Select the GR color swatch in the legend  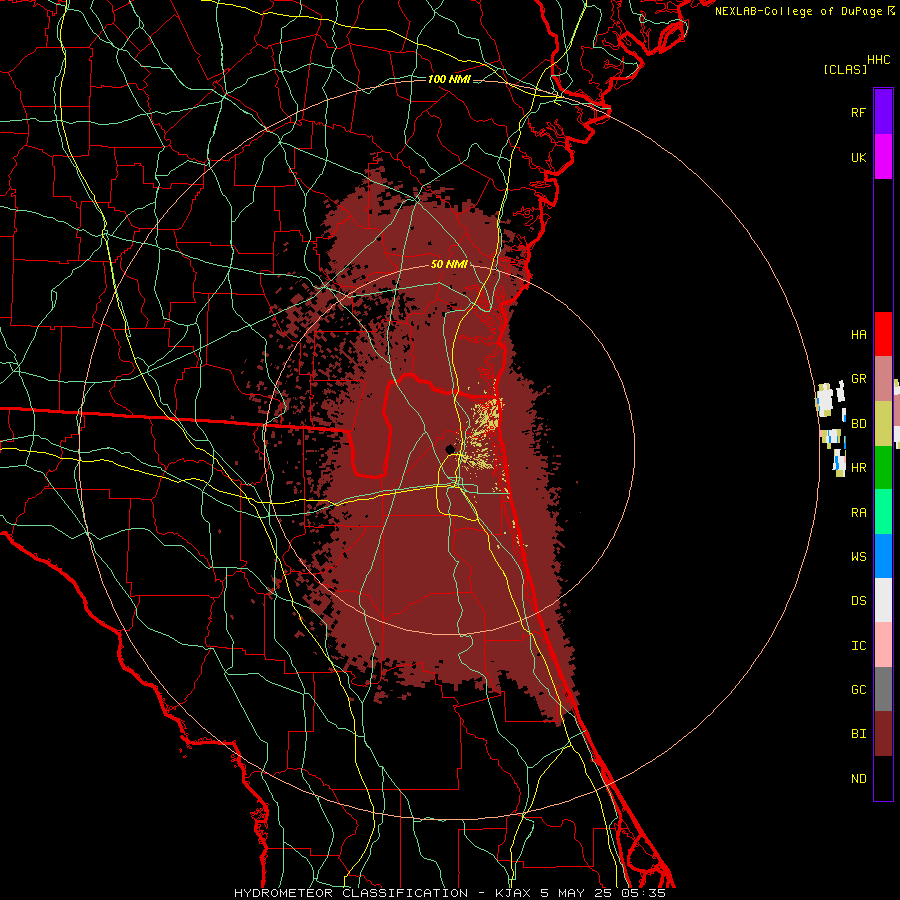[x=883, y=378]
